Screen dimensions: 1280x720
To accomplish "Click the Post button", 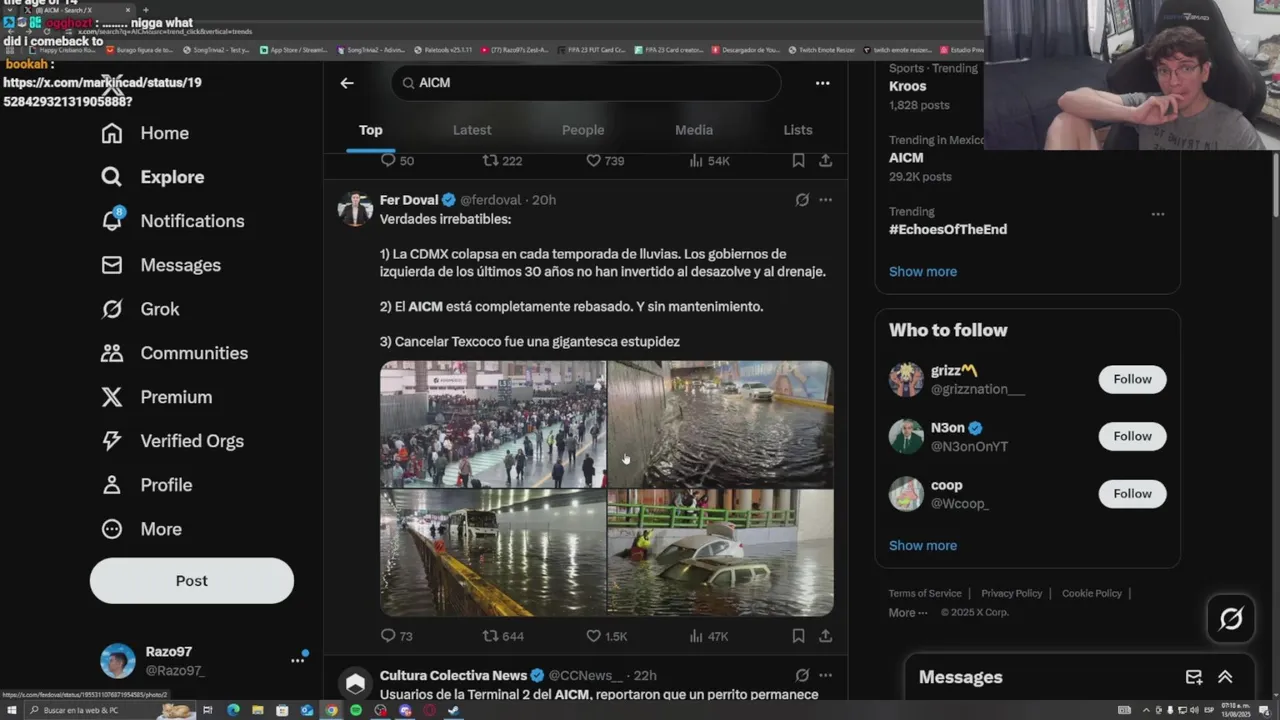I will click(192, 581).
